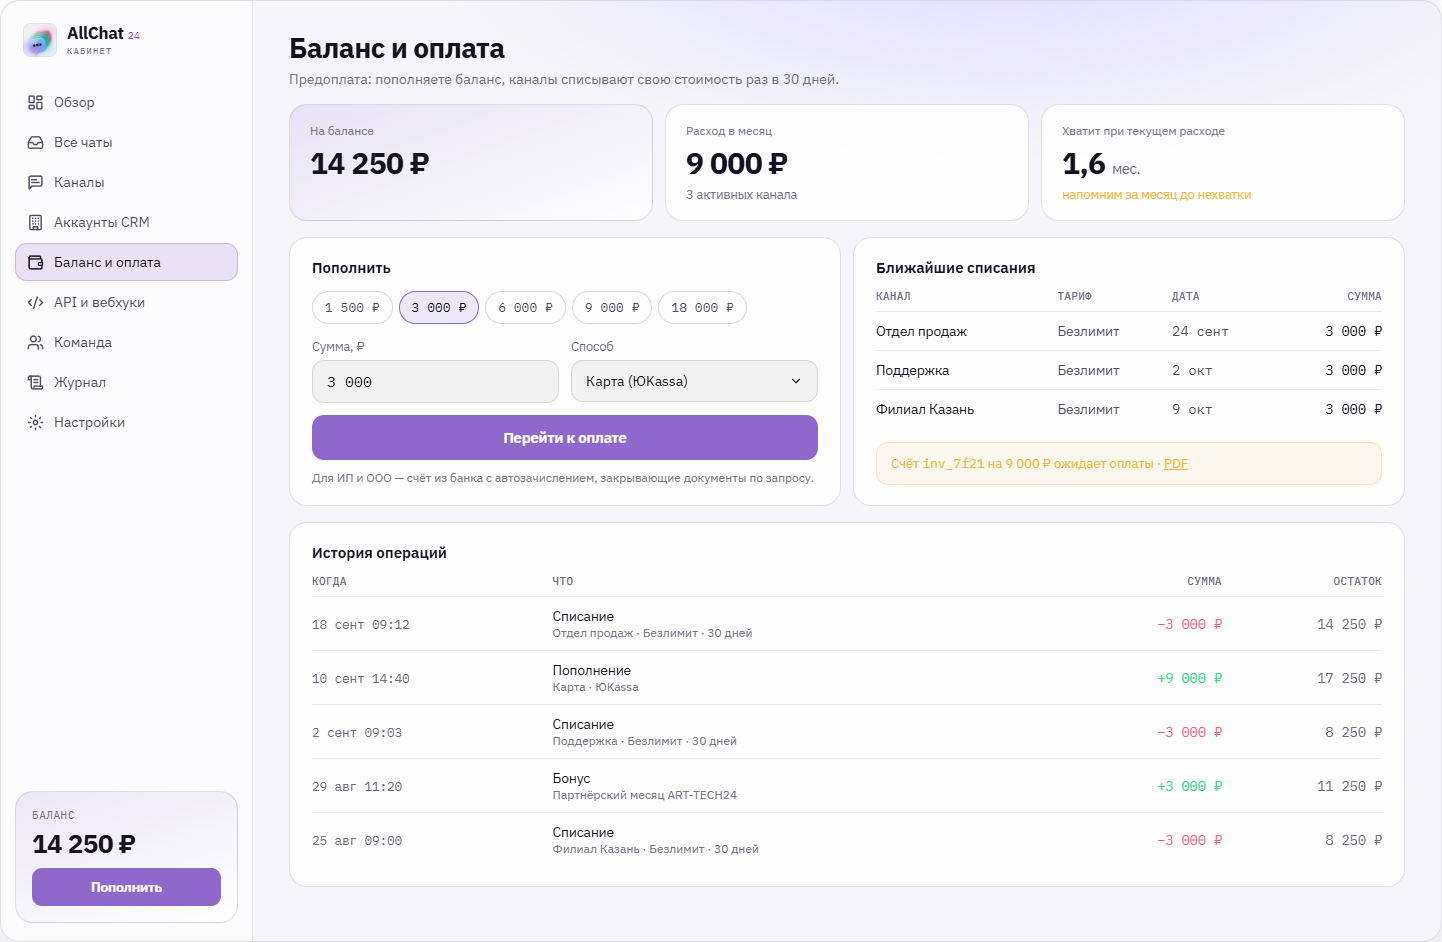Pick the 18 000 ₽ preset amount
This screenshot has width=1442, height=942.
702,308
